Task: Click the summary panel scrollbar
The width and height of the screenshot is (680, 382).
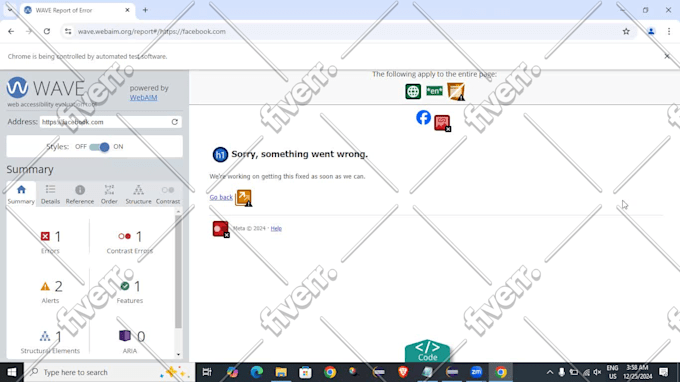Action: click(178, 271)
